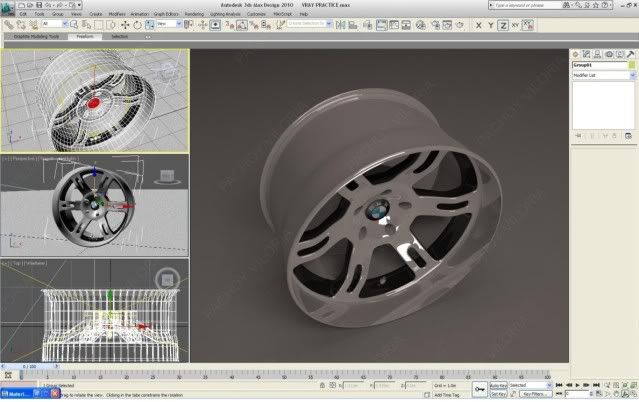
Task: Click the time slider 0 / 100 handle
Action: coord(29,367)
